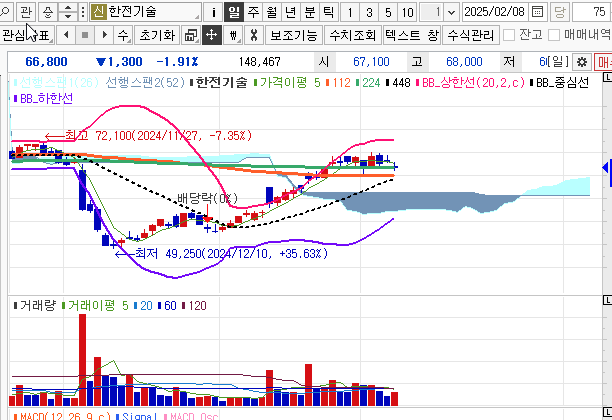This screenshot has height=420, width=612.
Task: Click the crosshair cursor tool icon
Action: [211, 35]
